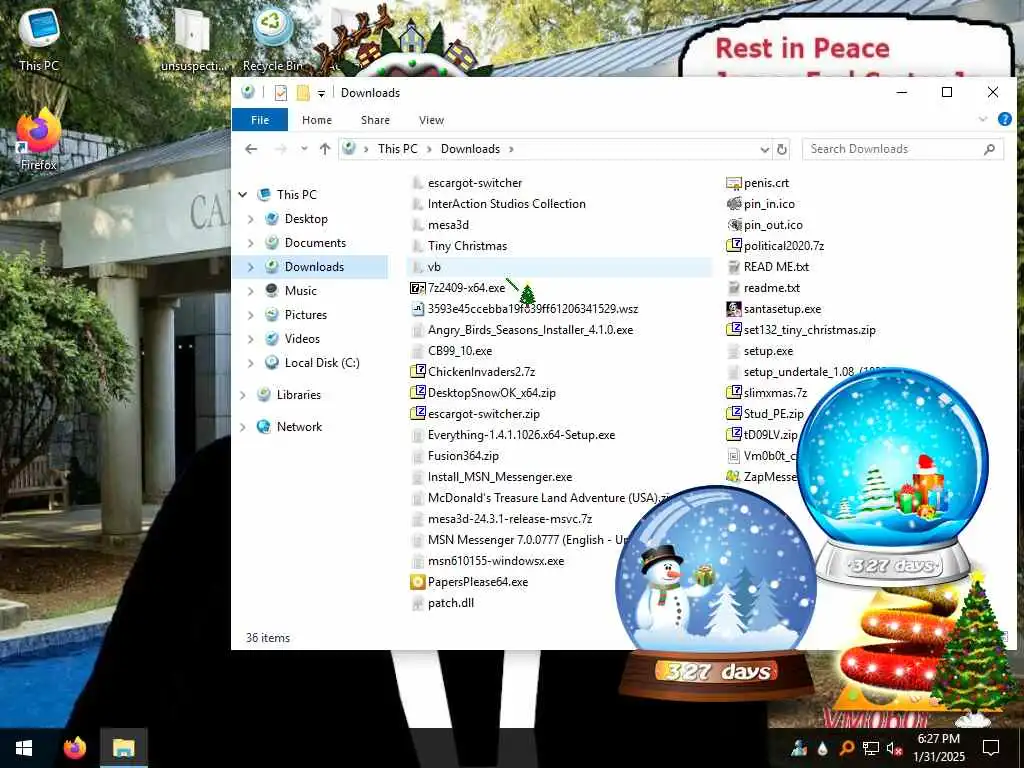Click the people tray icon
The width and height of the screenshot is (1024, 768).
(x=799, y=748)
